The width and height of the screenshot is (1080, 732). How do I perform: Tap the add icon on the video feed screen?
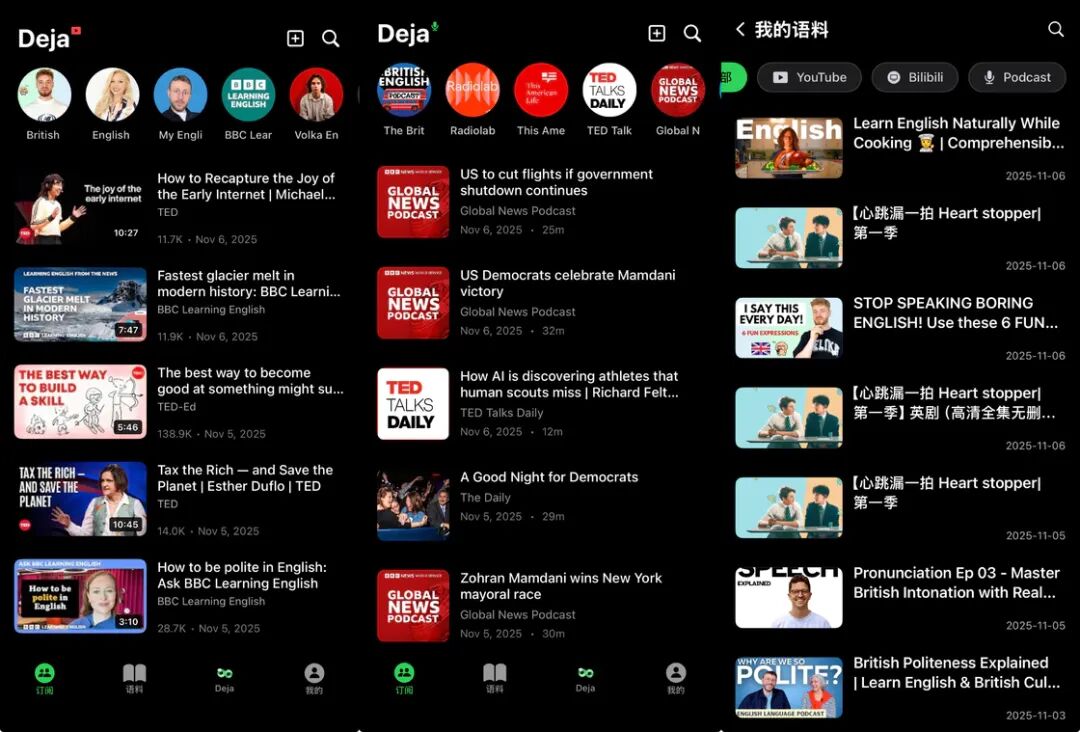[295, 39]
